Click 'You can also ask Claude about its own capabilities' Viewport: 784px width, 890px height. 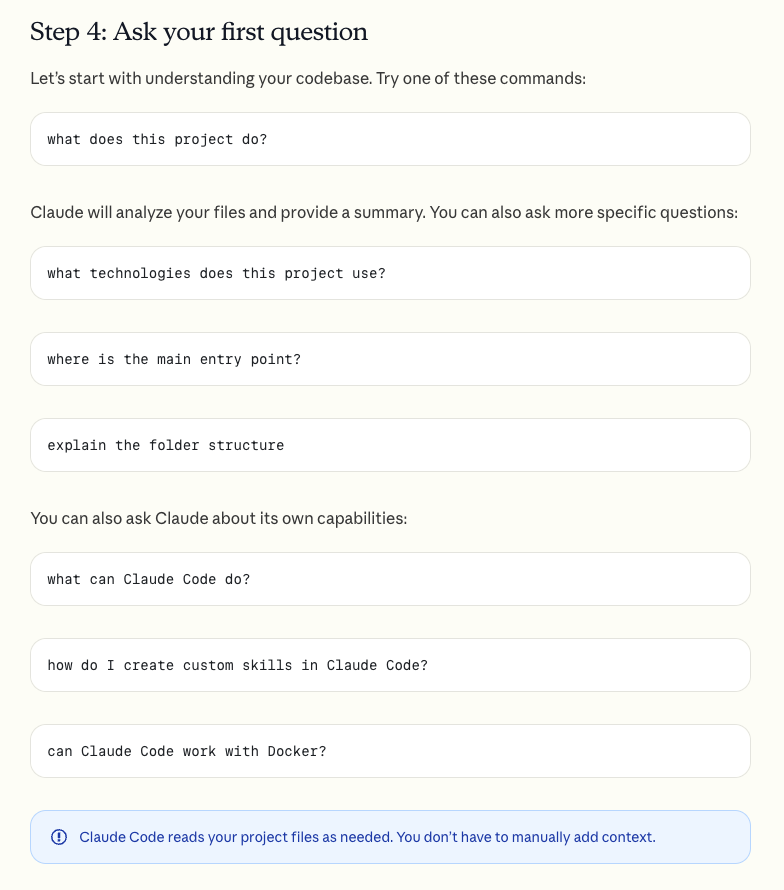click(219, 518)
